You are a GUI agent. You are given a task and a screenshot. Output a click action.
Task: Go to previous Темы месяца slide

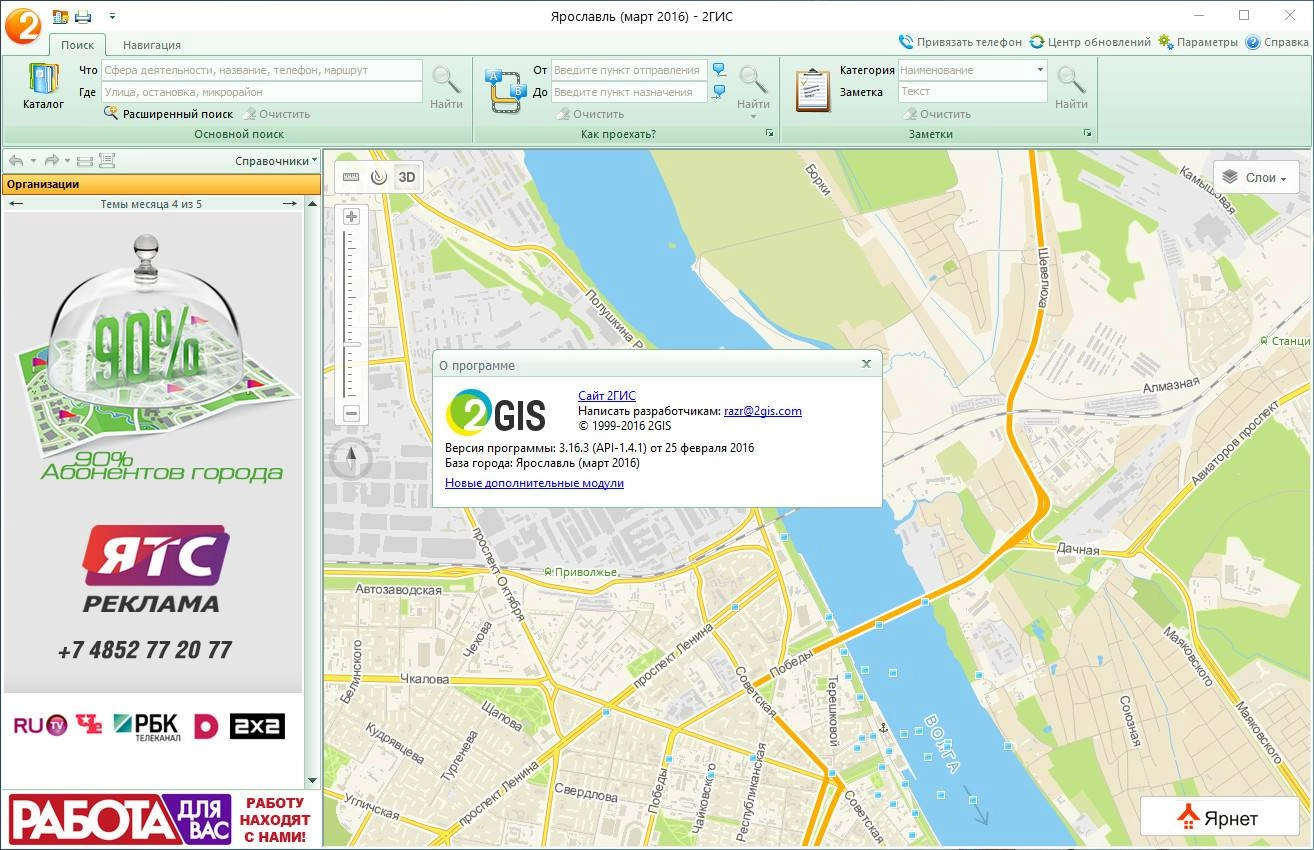point(15,204)
